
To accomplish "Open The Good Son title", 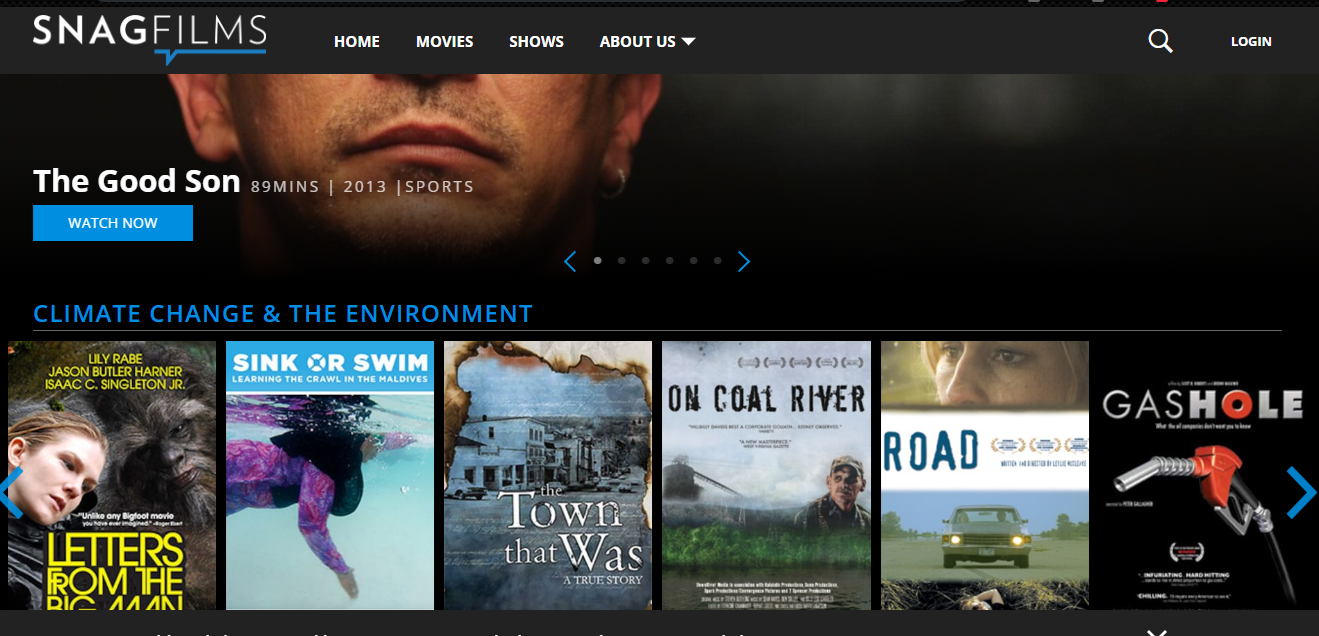I will 137,181.
